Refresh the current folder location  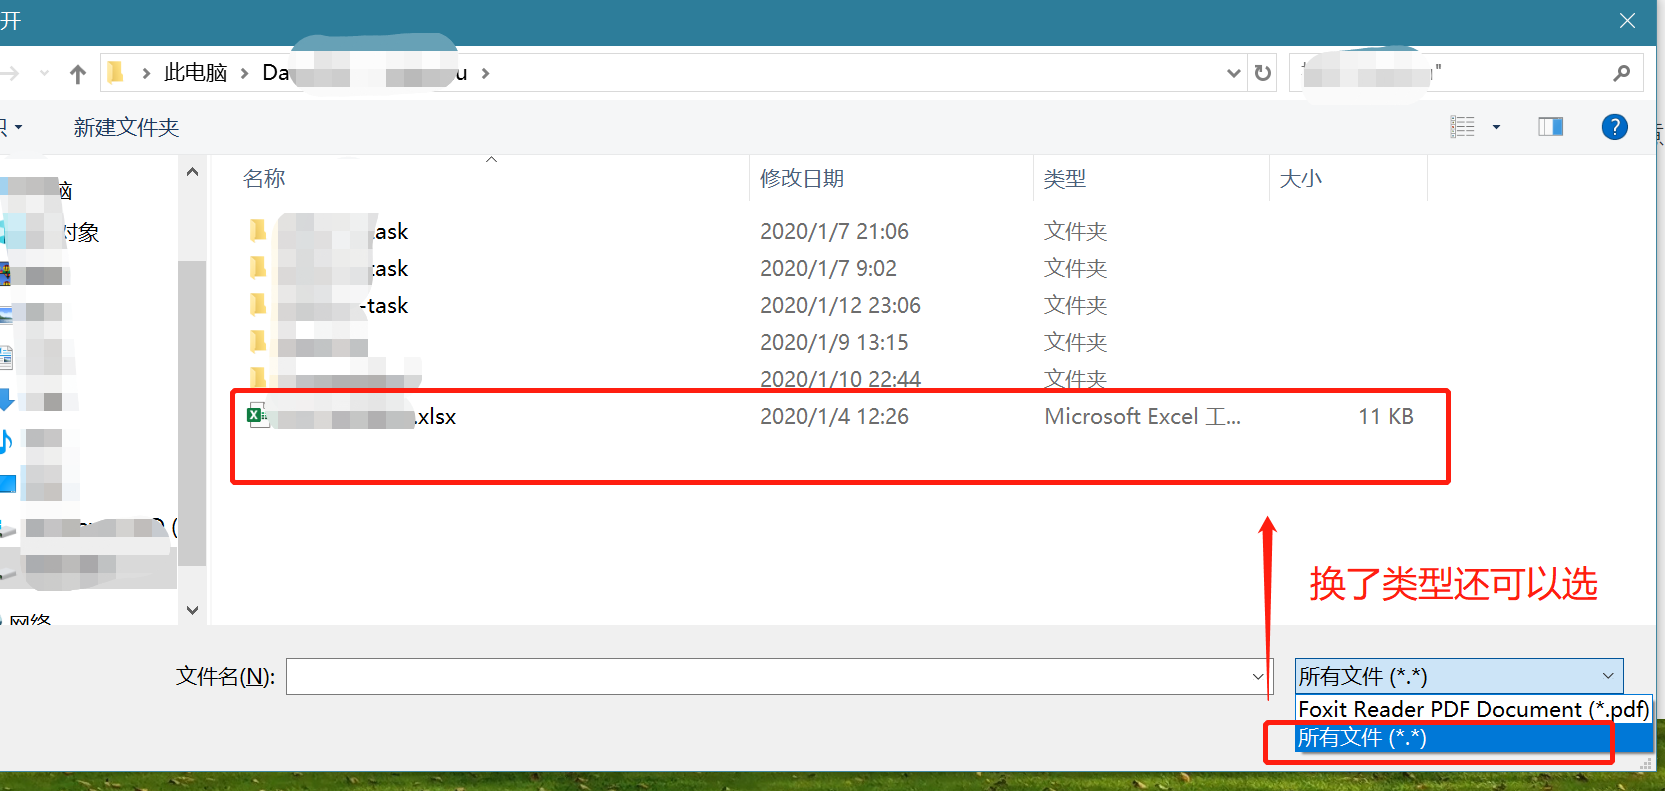pyautogui.click(x=1263, y=73)
